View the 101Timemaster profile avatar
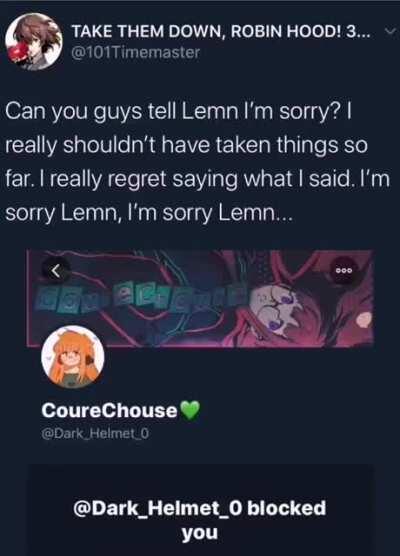Image resolution: width=400 pixels, height=556 pixels. [34, 41]
